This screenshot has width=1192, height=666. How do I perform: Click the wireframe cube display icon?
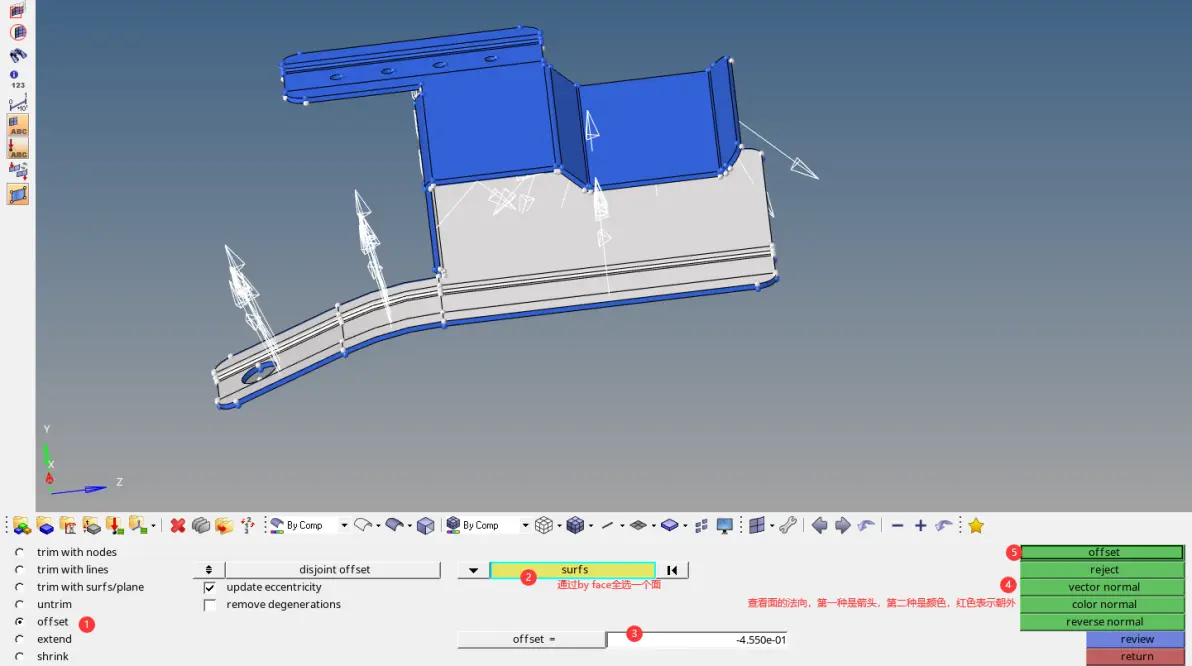544,525
